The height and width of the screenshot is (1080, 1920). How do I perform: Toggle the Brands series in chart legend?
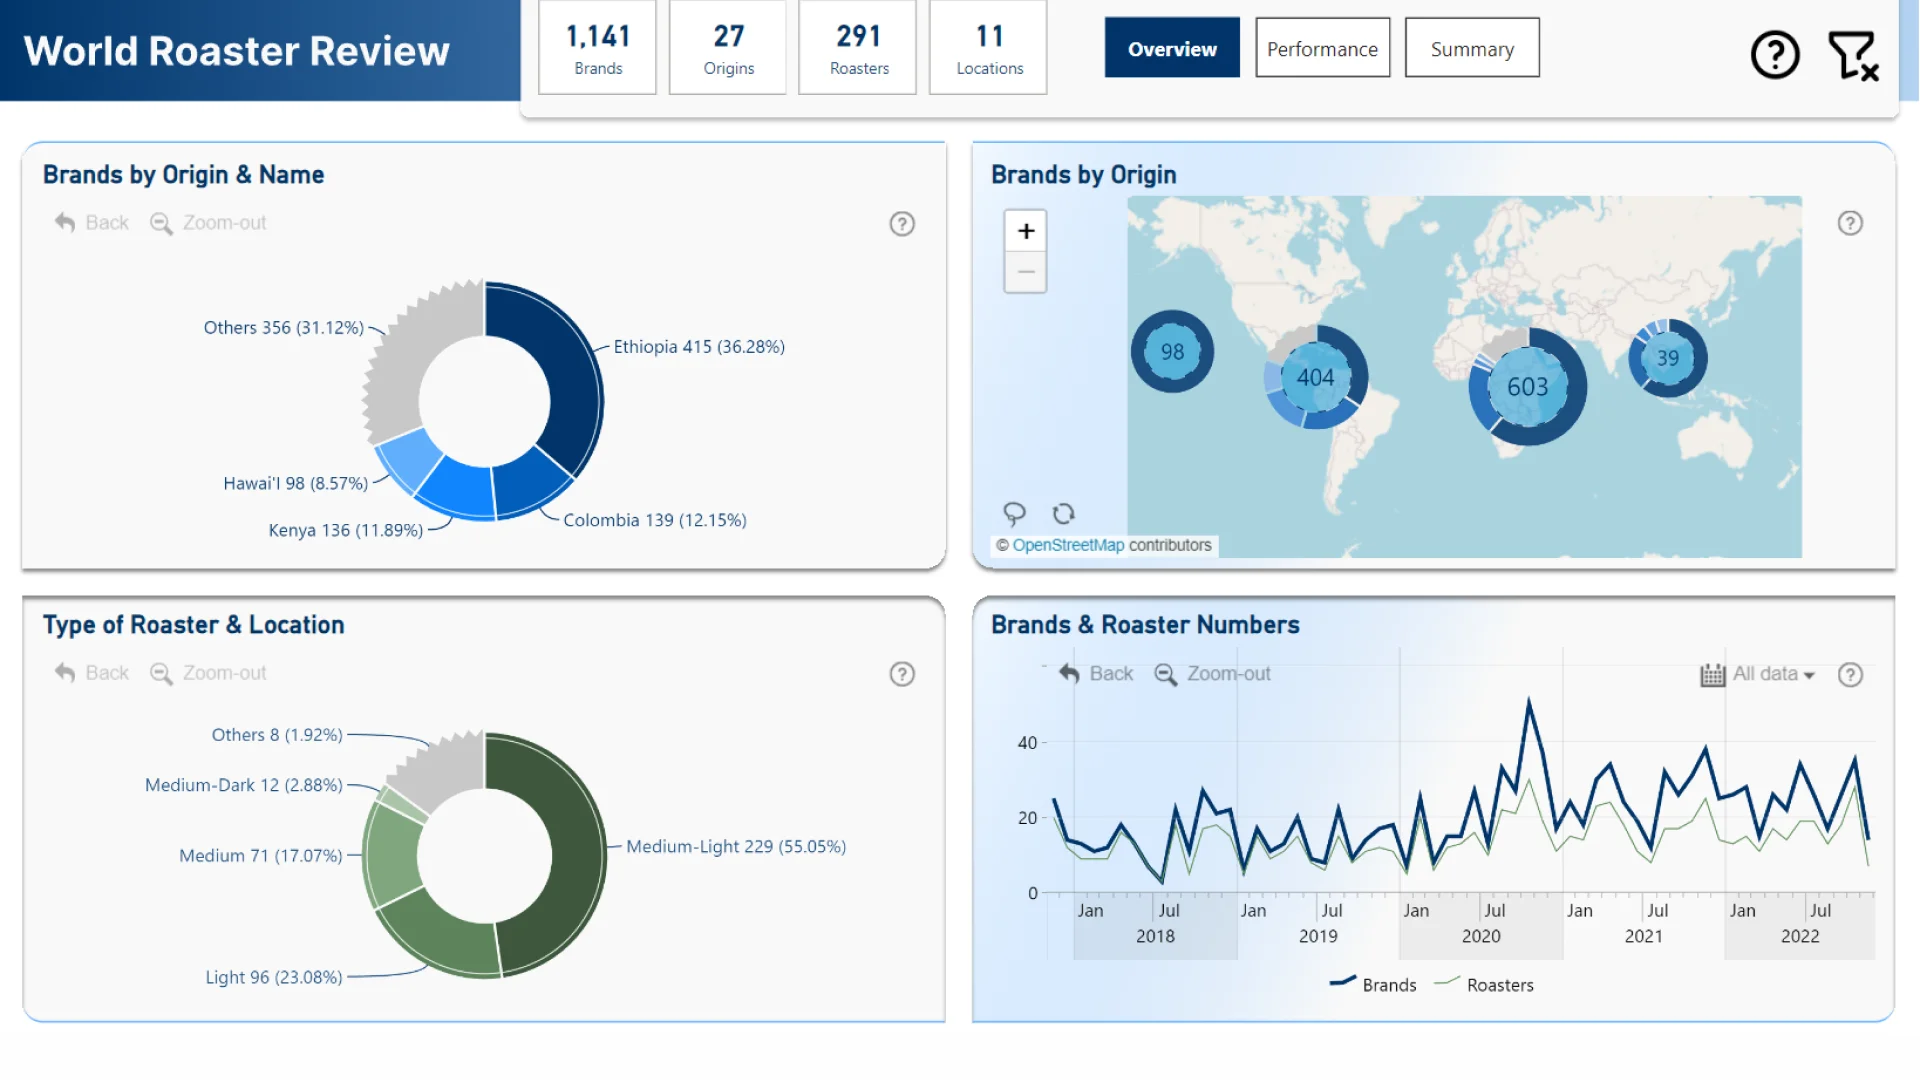(1372, 985)
